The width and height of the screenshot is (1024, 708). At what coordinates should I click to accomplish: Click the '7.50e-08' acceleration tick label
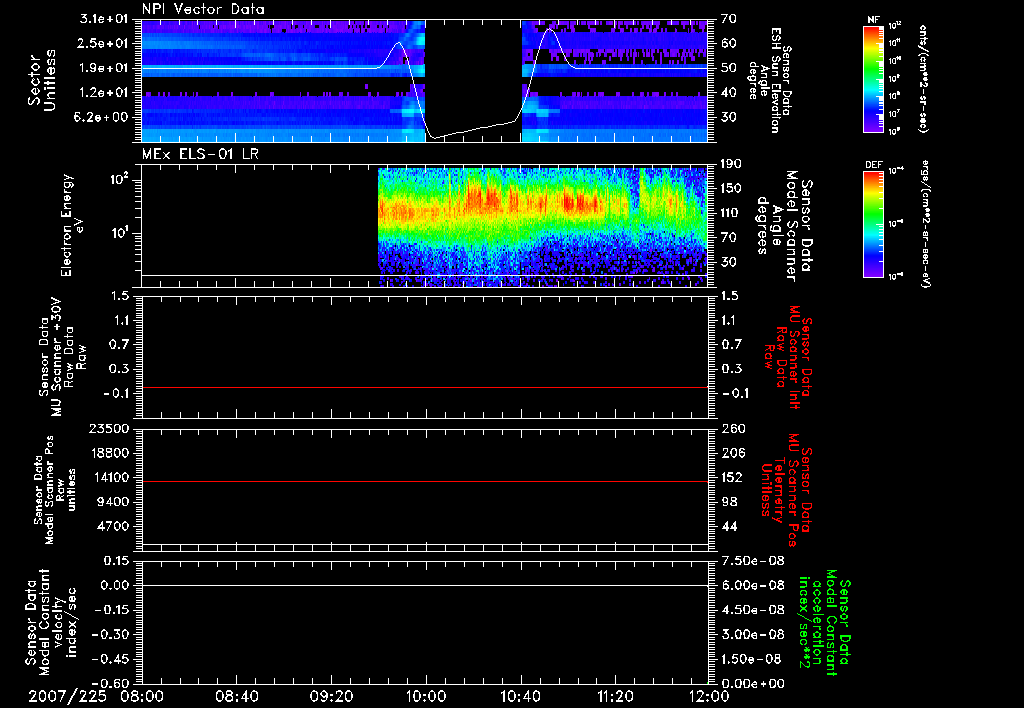pyautogui.click(x=751, y=561)
